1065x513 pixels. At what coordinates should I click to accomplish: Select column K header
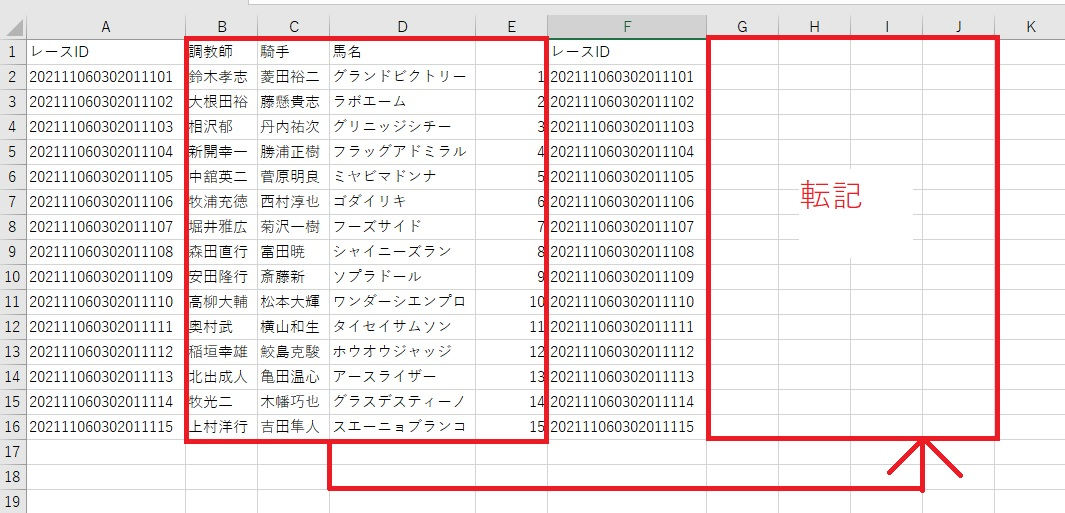(1030, 27)
